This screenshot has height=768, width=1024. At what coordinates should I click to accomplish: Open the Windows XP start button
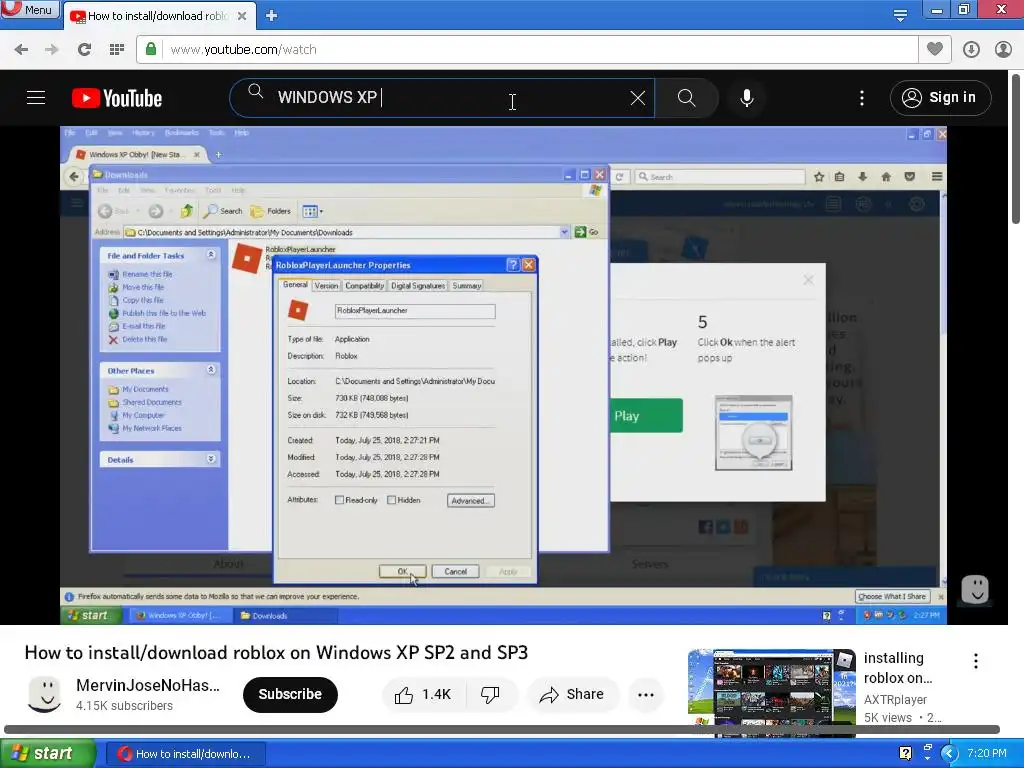46,754
